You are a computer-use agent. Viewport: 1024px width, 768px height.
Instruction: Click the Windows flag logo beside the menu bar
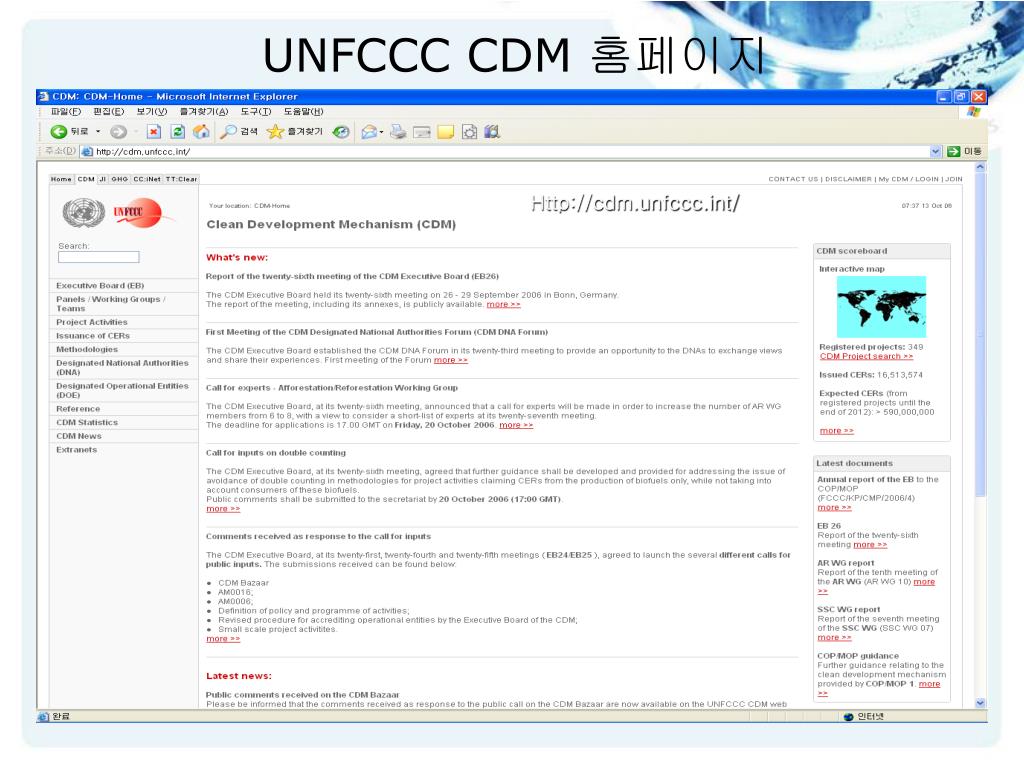(973, 112)
